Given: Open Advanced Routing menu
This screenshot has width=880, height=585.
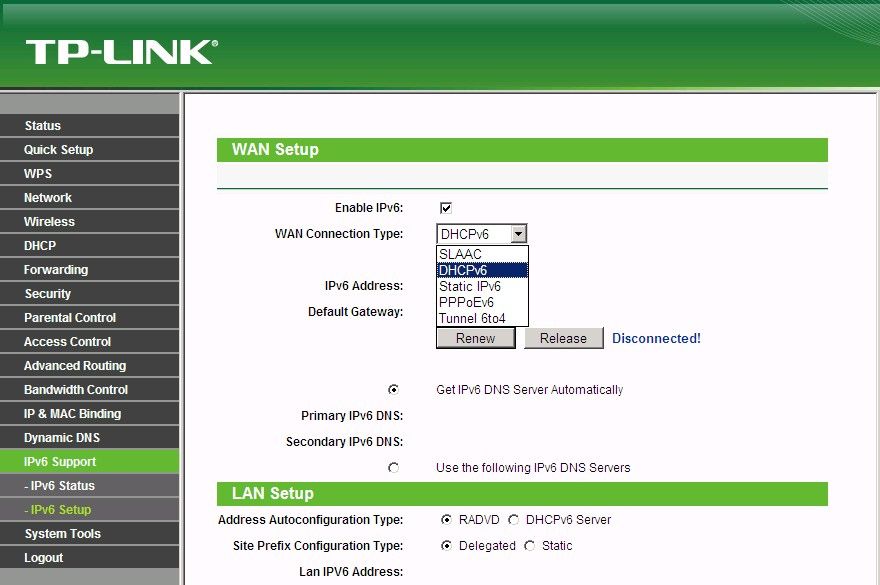Looking at the screenshot, I should (89, 366).
